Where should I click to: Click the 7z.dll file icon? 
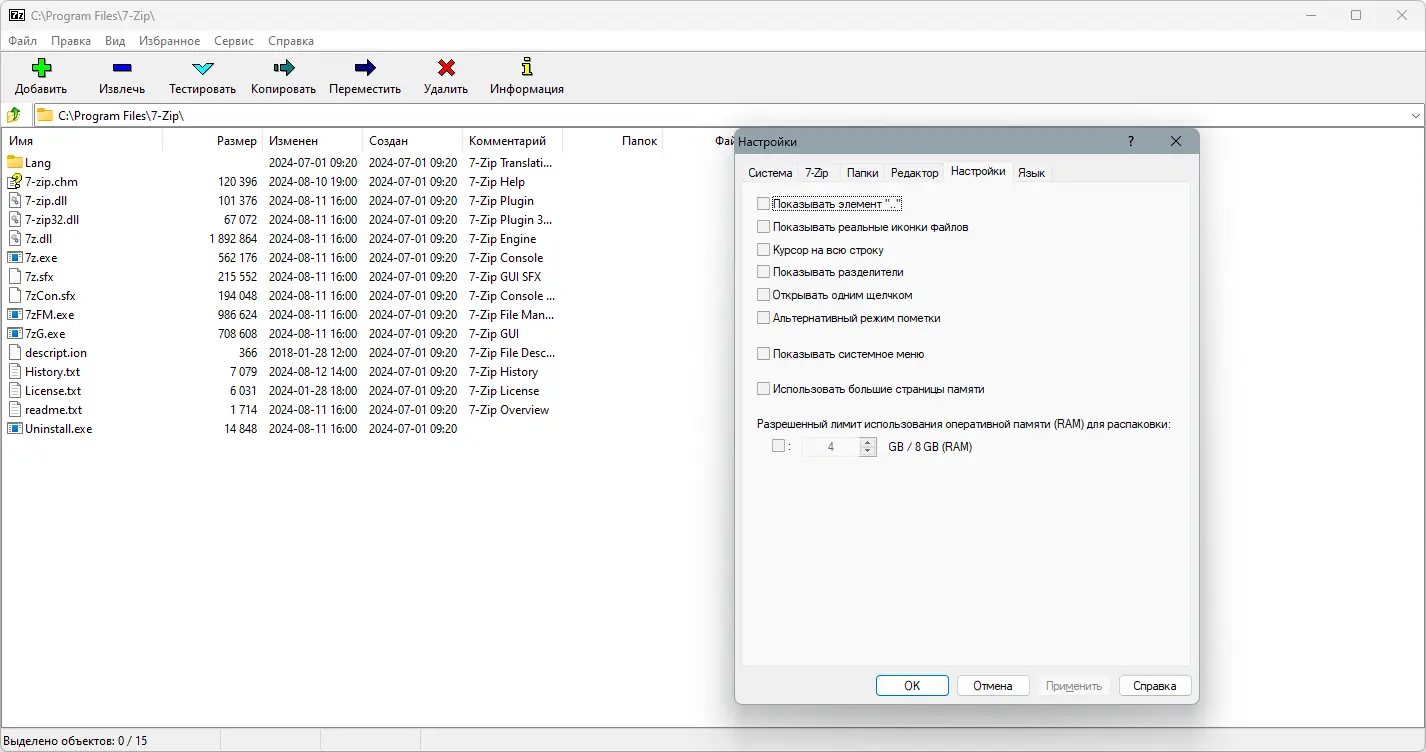[15, 238]
